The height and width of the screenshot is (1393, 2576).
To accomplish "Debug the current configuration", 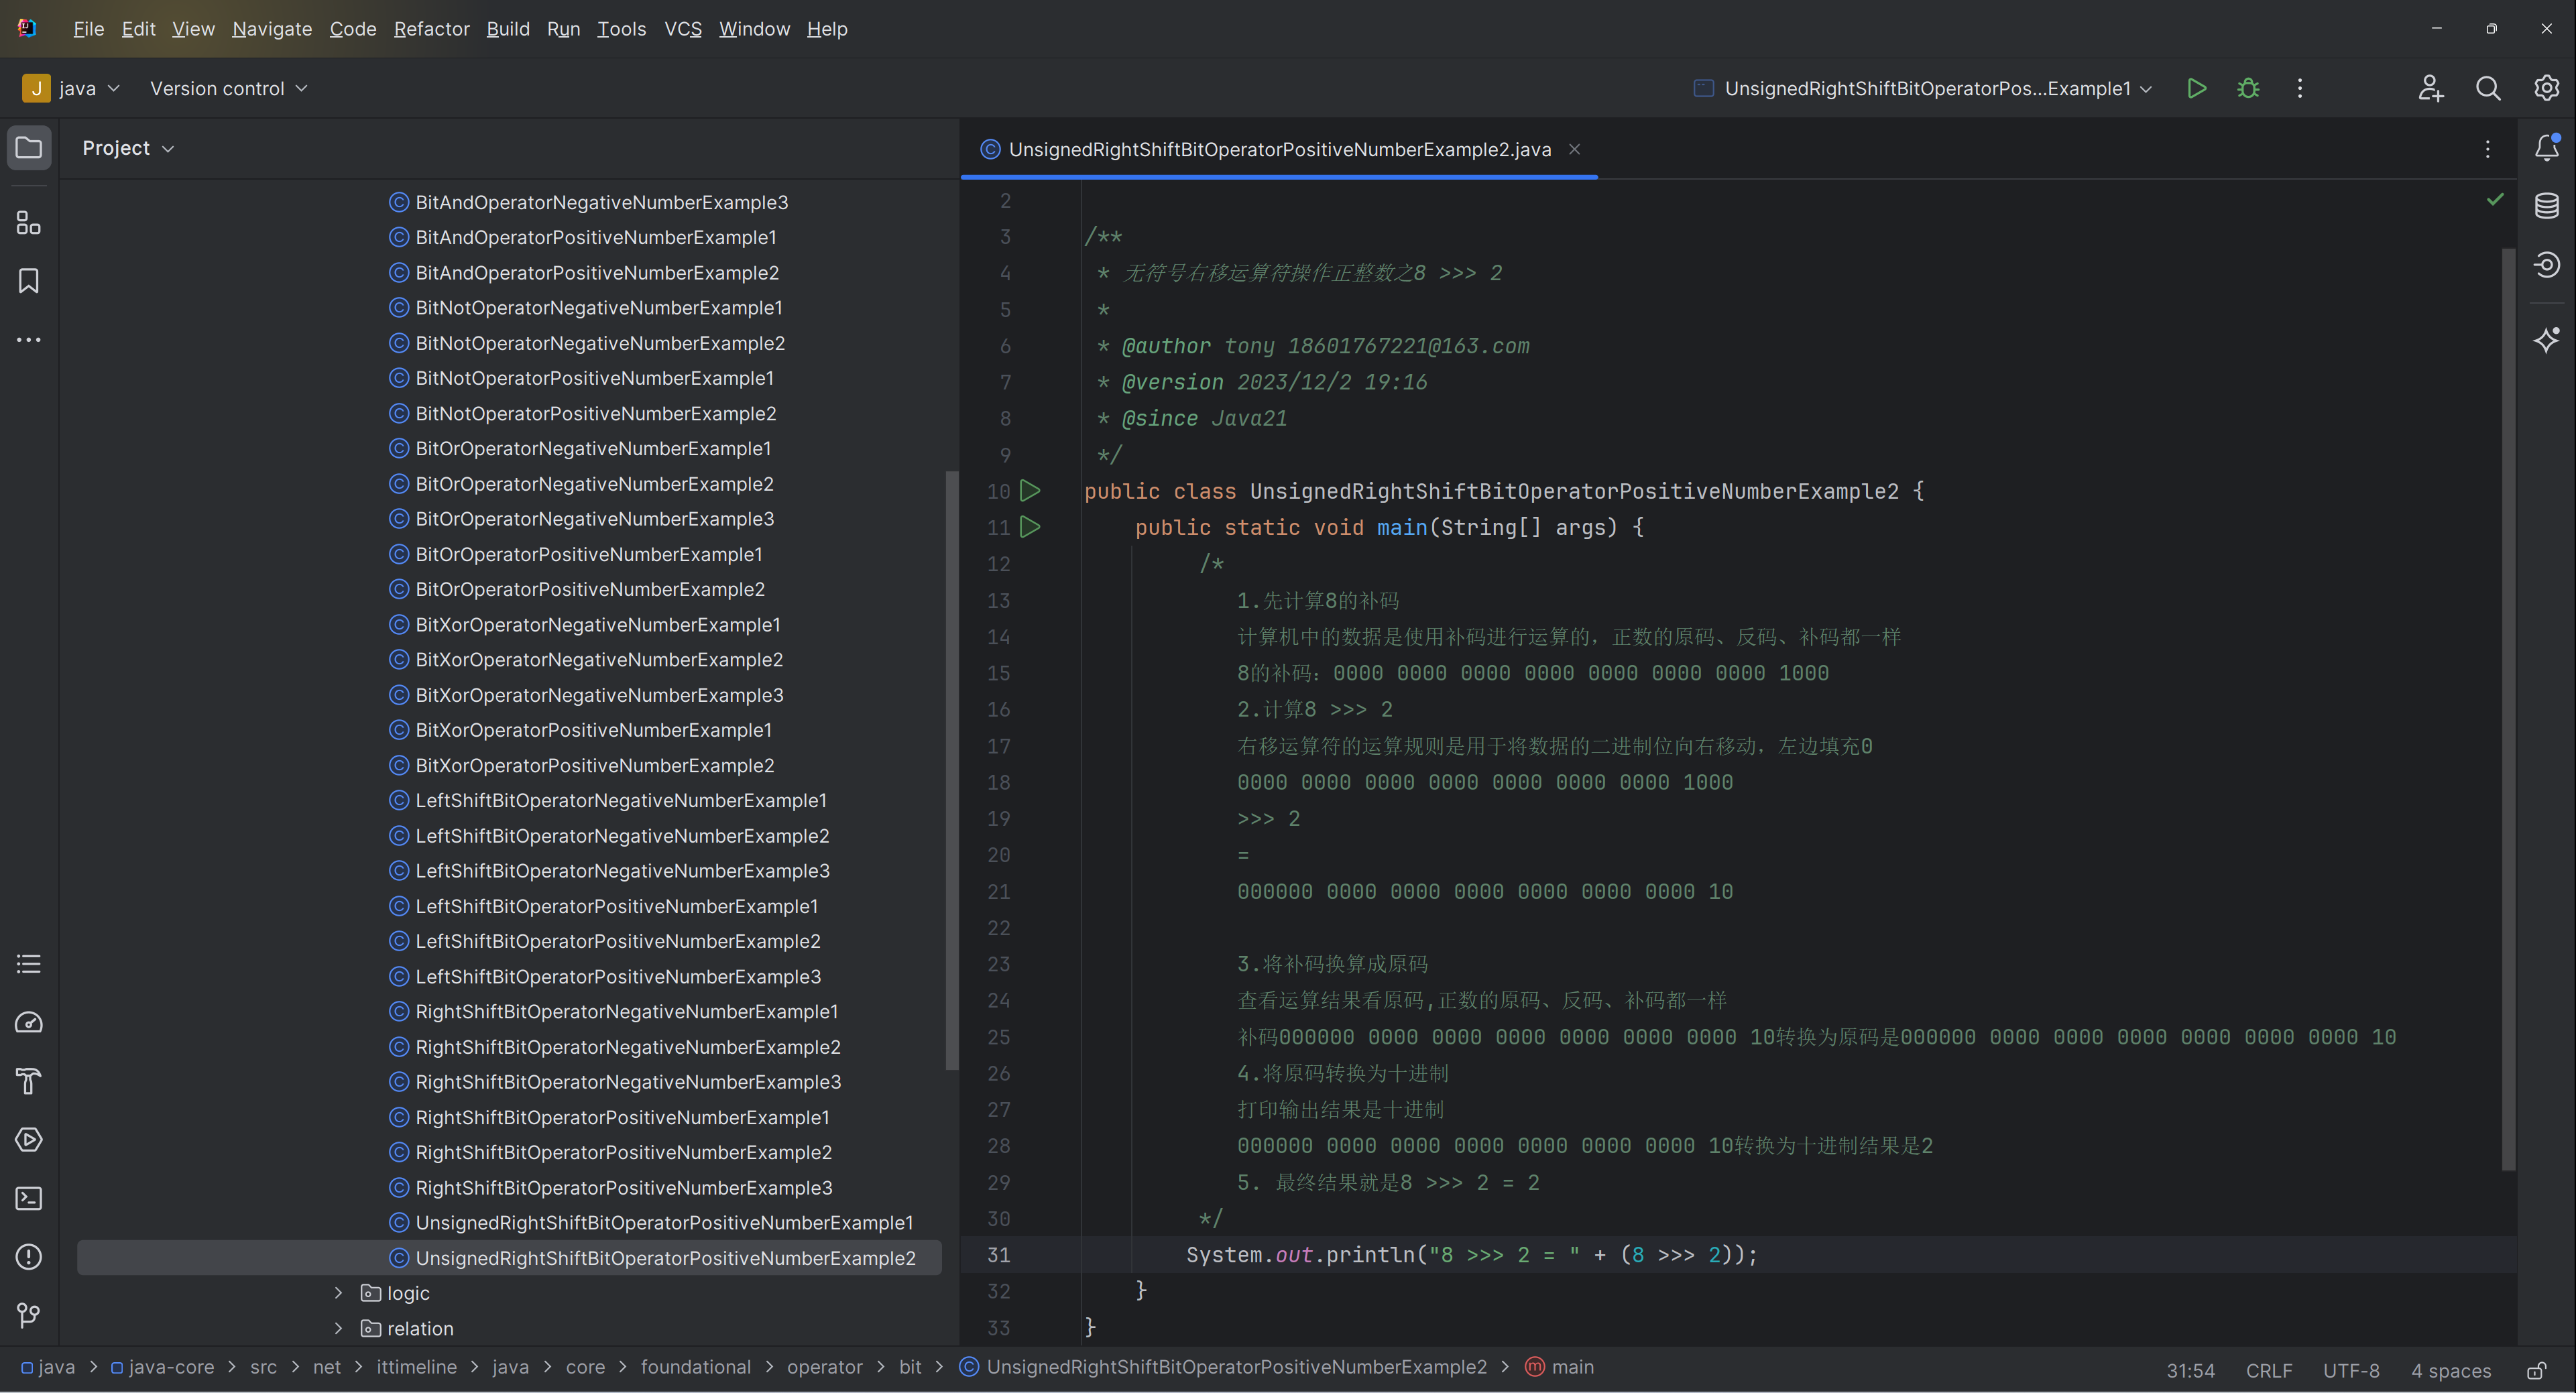I will coord(2248,88).
